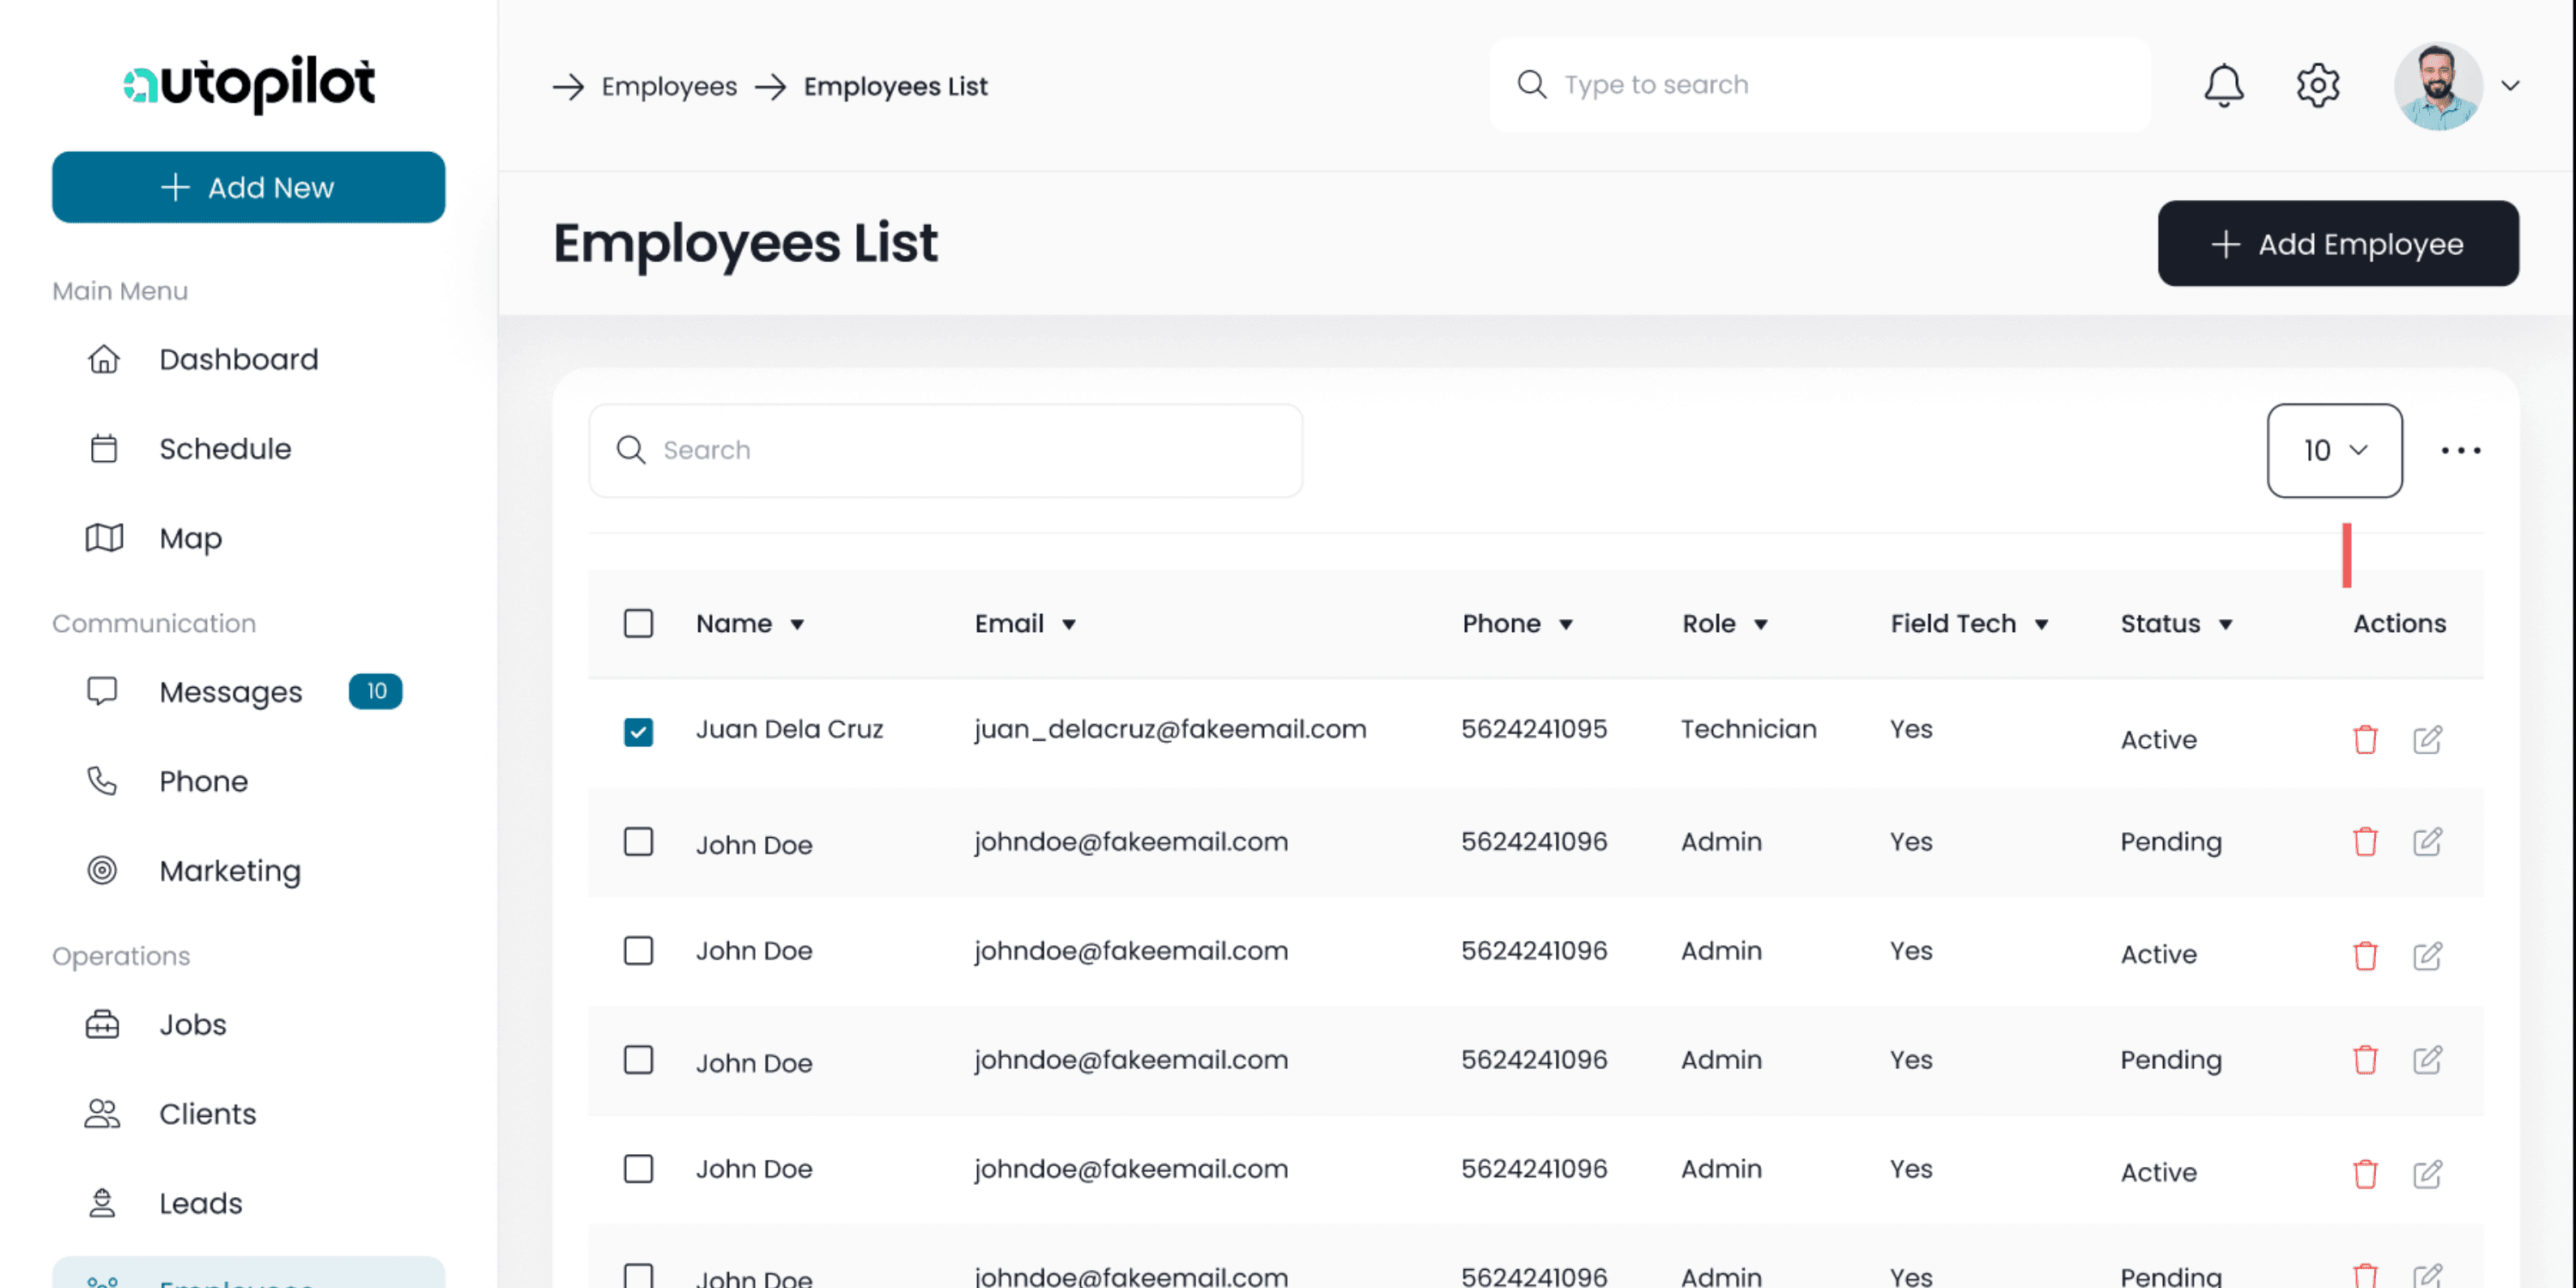Click the autopilot logo
Viewport: 2576px width, 1288px height.
pyautogui.click(x=249, y=83)
